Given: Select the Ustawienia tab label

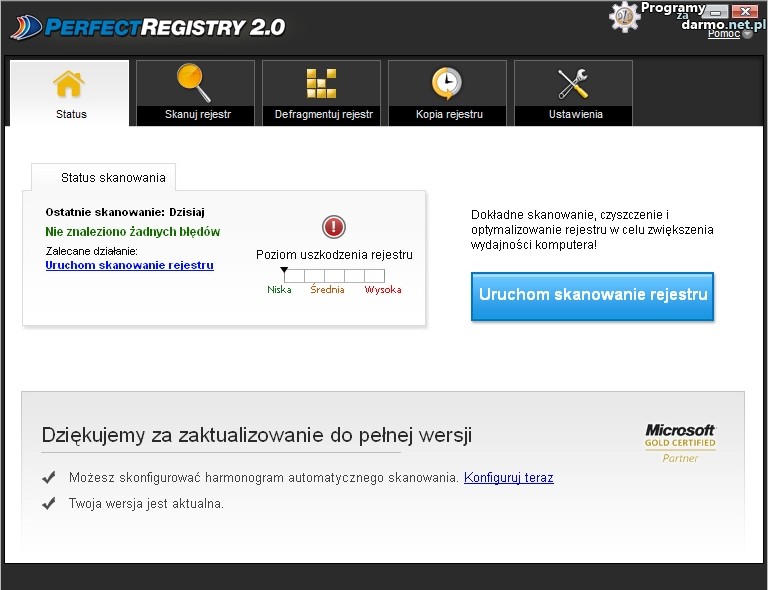Looking at the screenshot, I should coord(575,114).
